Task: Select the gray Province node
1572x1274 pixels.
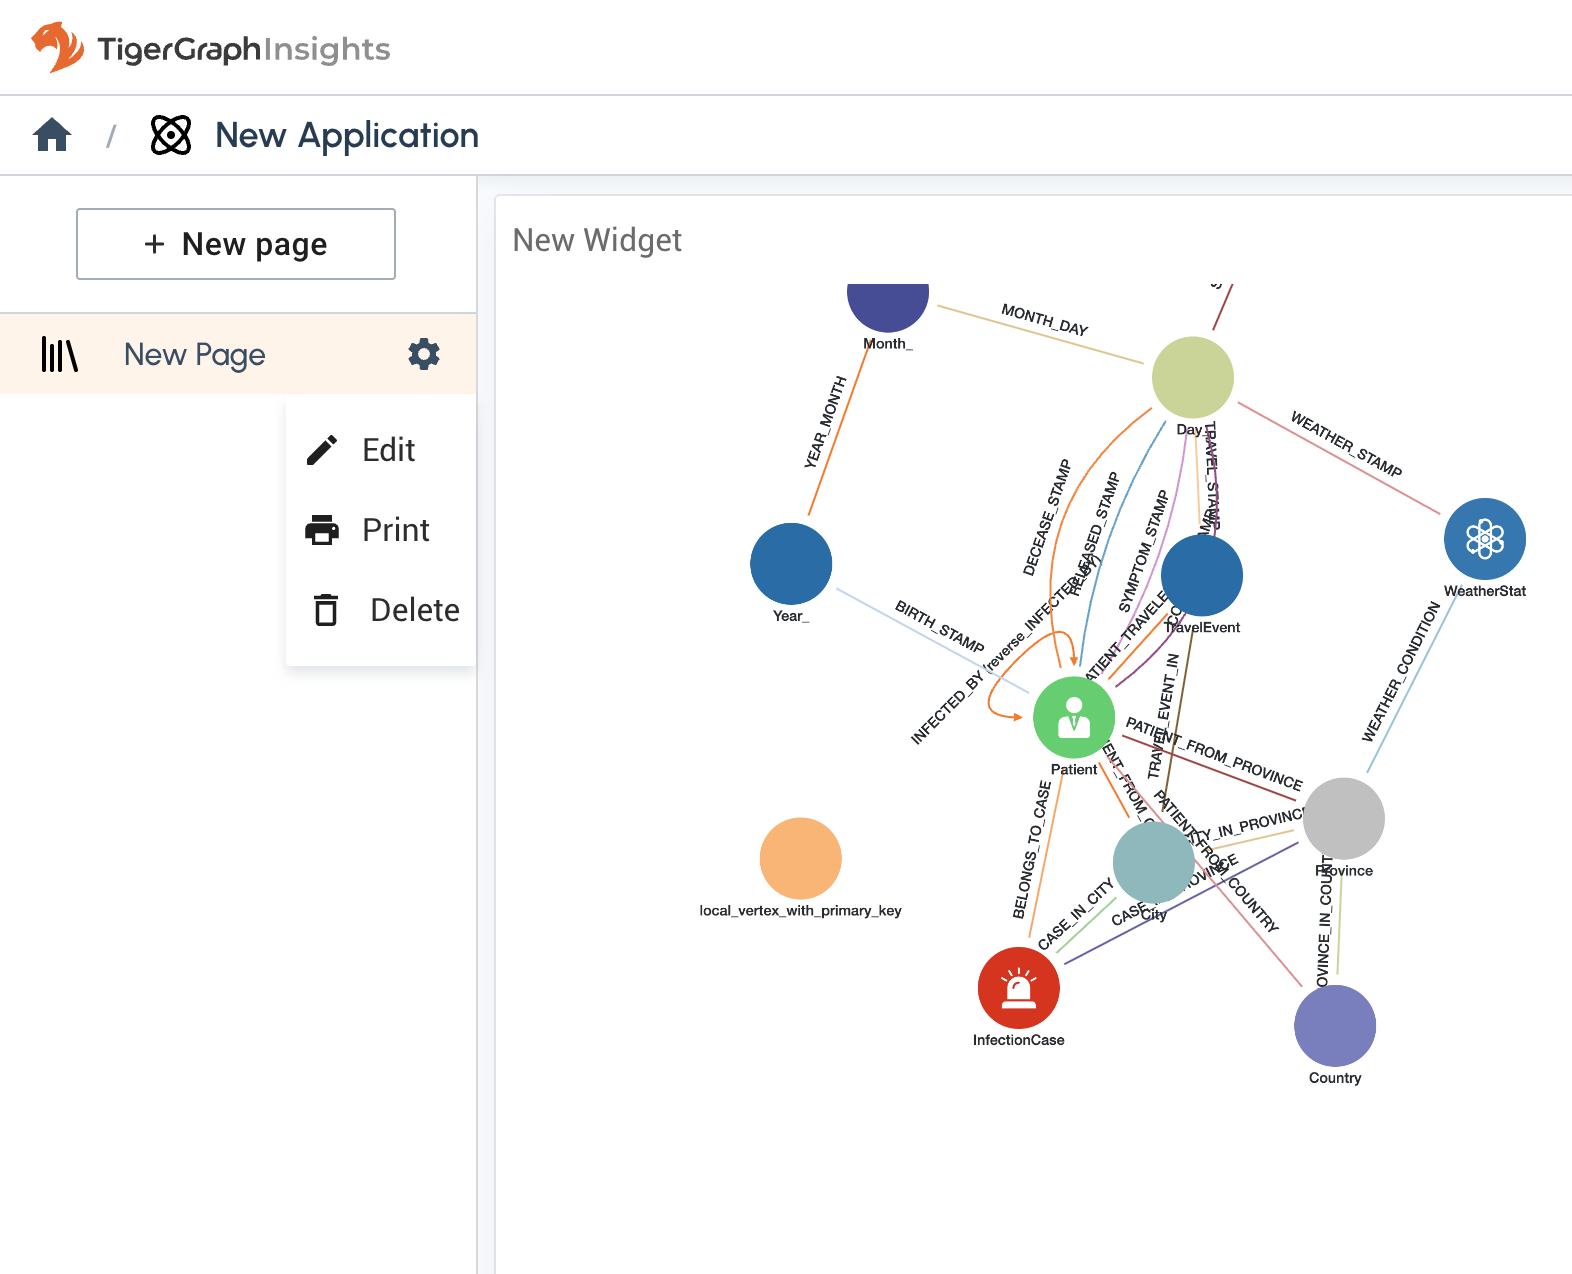Action: coord(1344,818)
